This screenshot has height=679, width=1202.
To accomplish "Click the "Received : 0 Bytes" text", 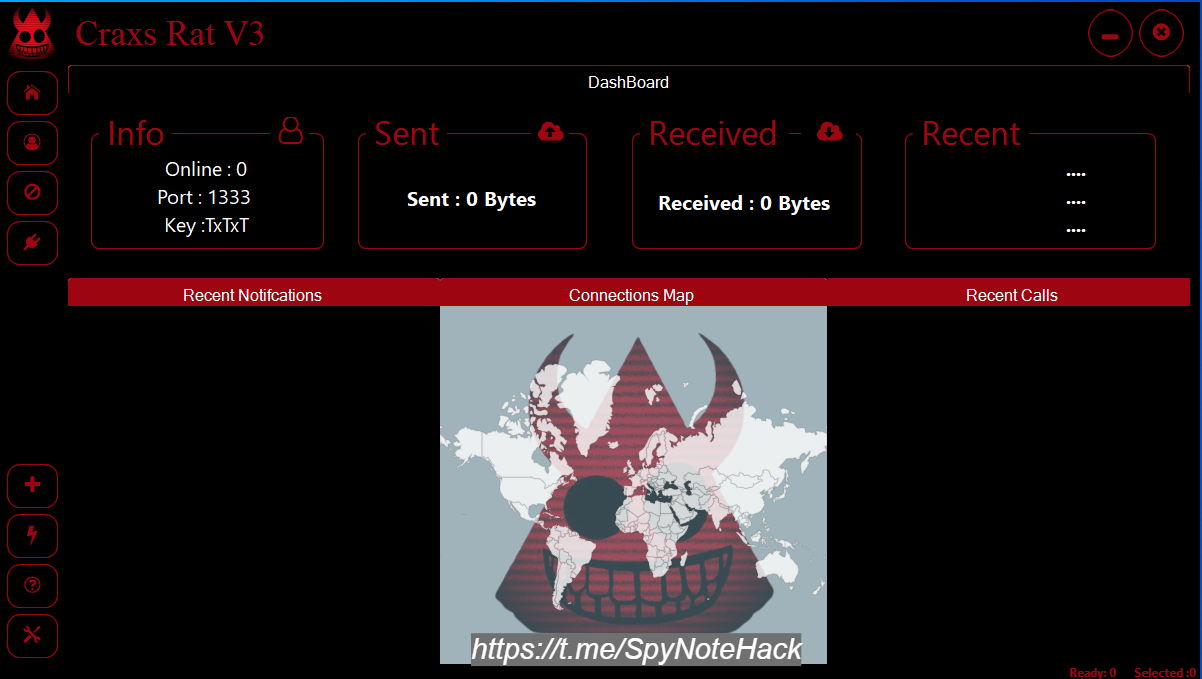I will pyautogui.click(x=744, y=203).
